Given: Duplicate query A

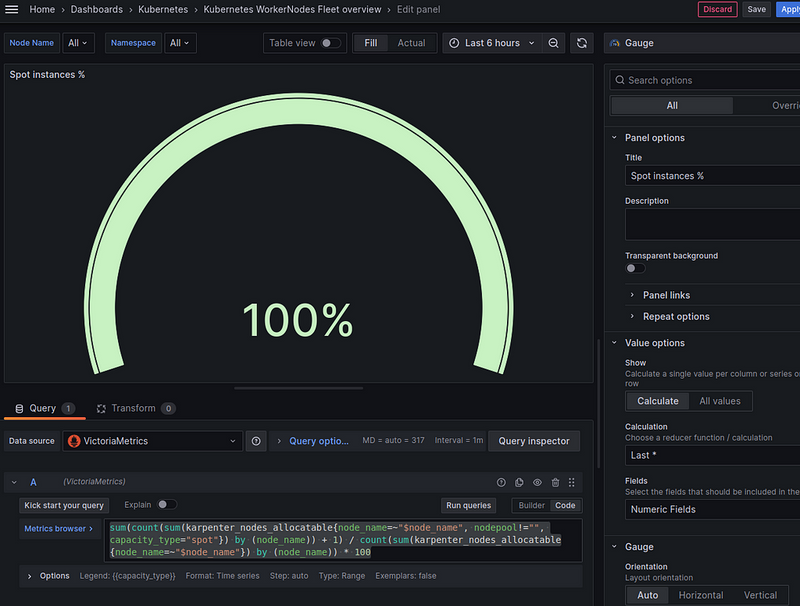Looking at the screenshot, I should (519, 482).
